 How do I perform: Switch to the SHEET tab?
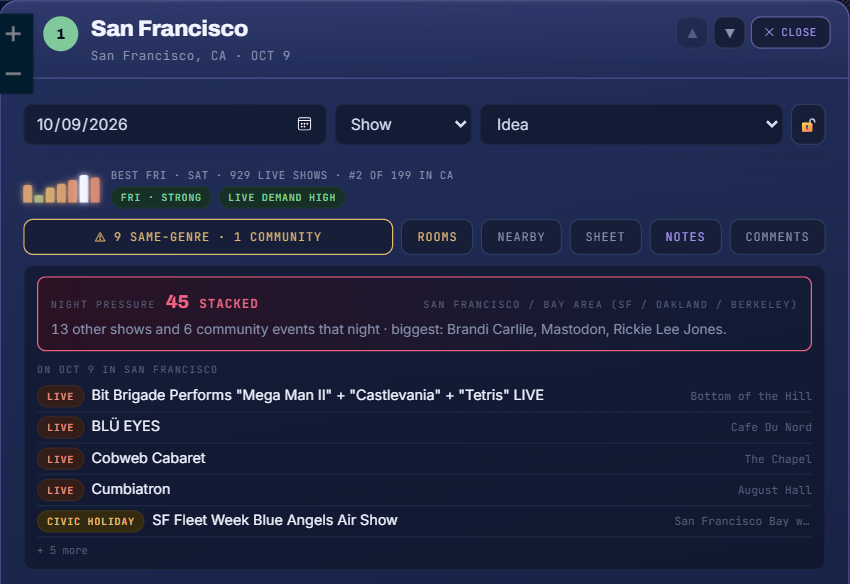605,237
